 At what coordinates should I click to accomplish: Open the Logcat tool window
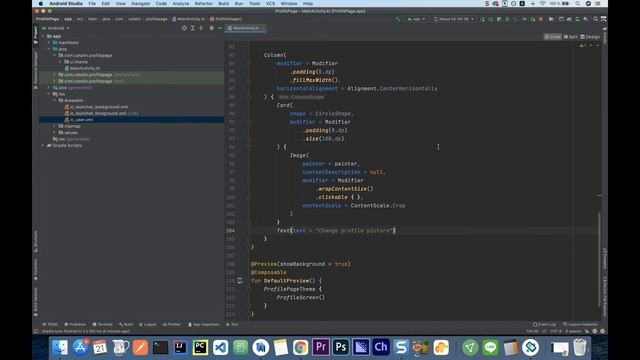pos(147,324)
